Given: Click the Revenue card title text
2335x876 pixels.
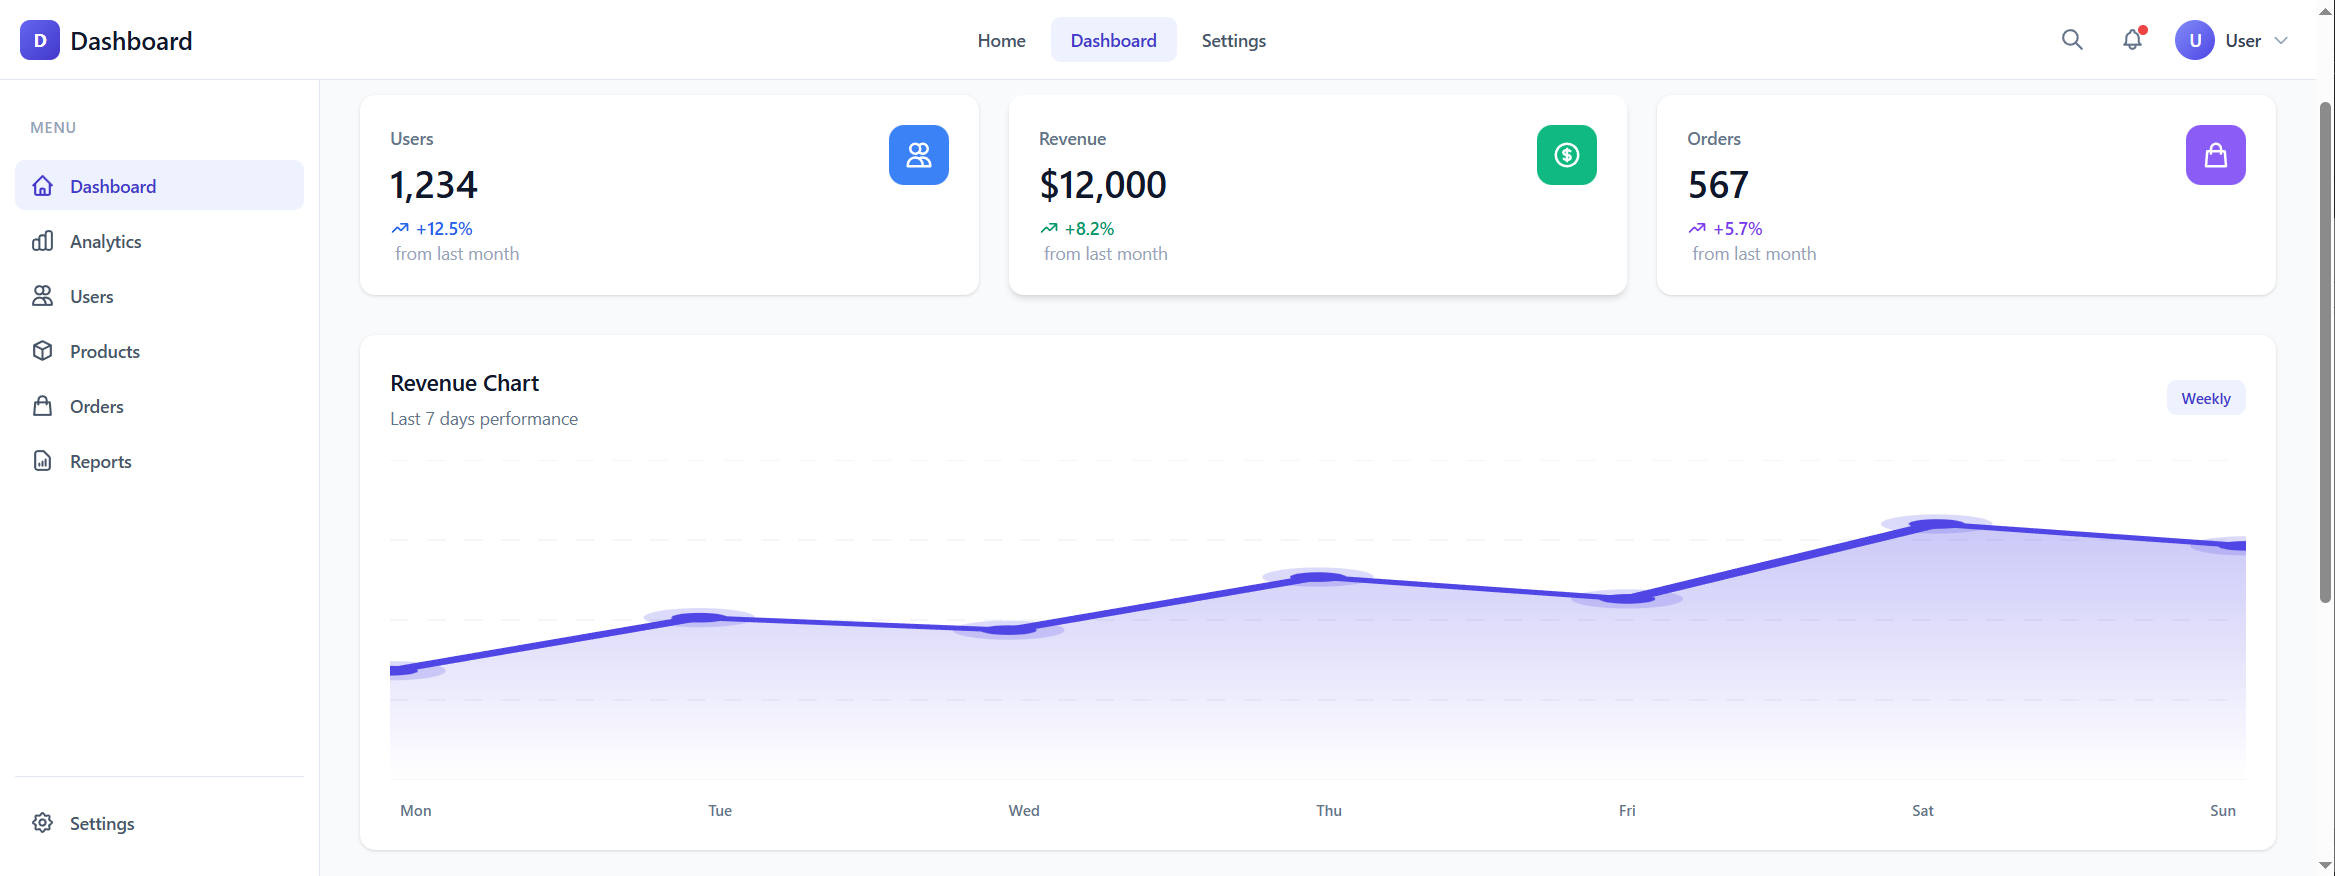Looking at the screenshot, I should 1072,139.
